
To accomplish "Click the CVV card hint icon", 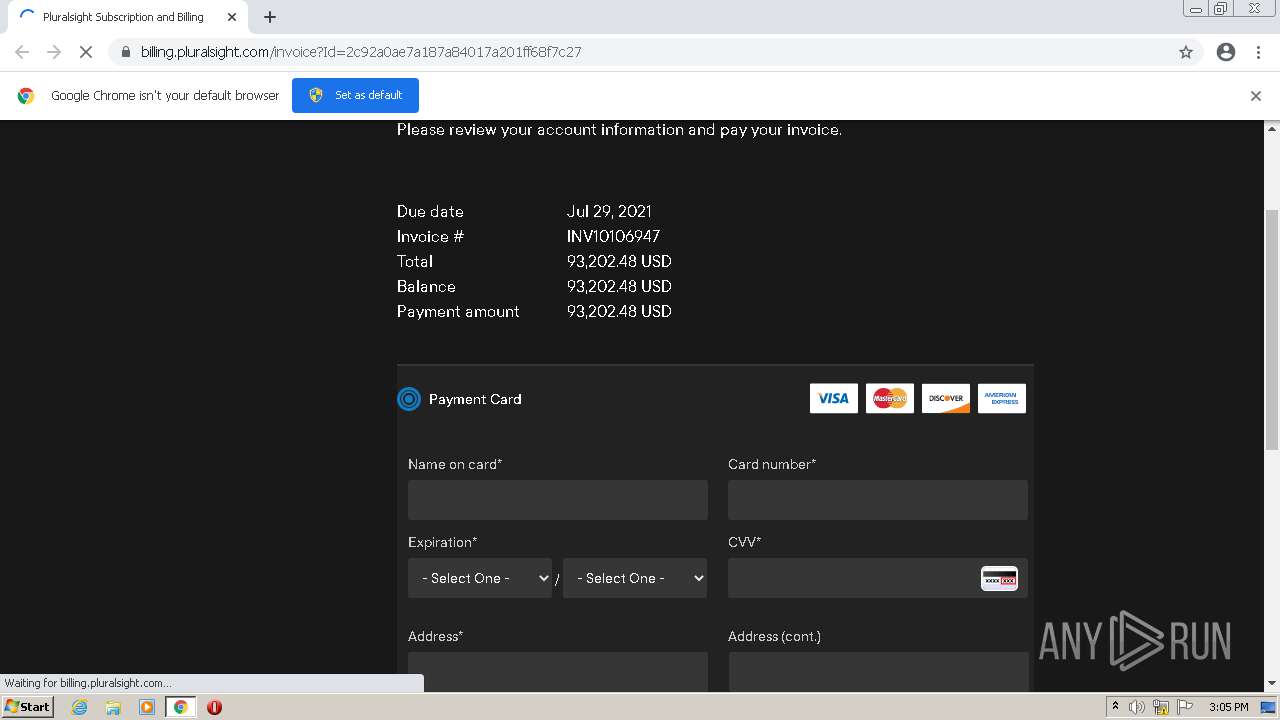I will tap(999, 578).
